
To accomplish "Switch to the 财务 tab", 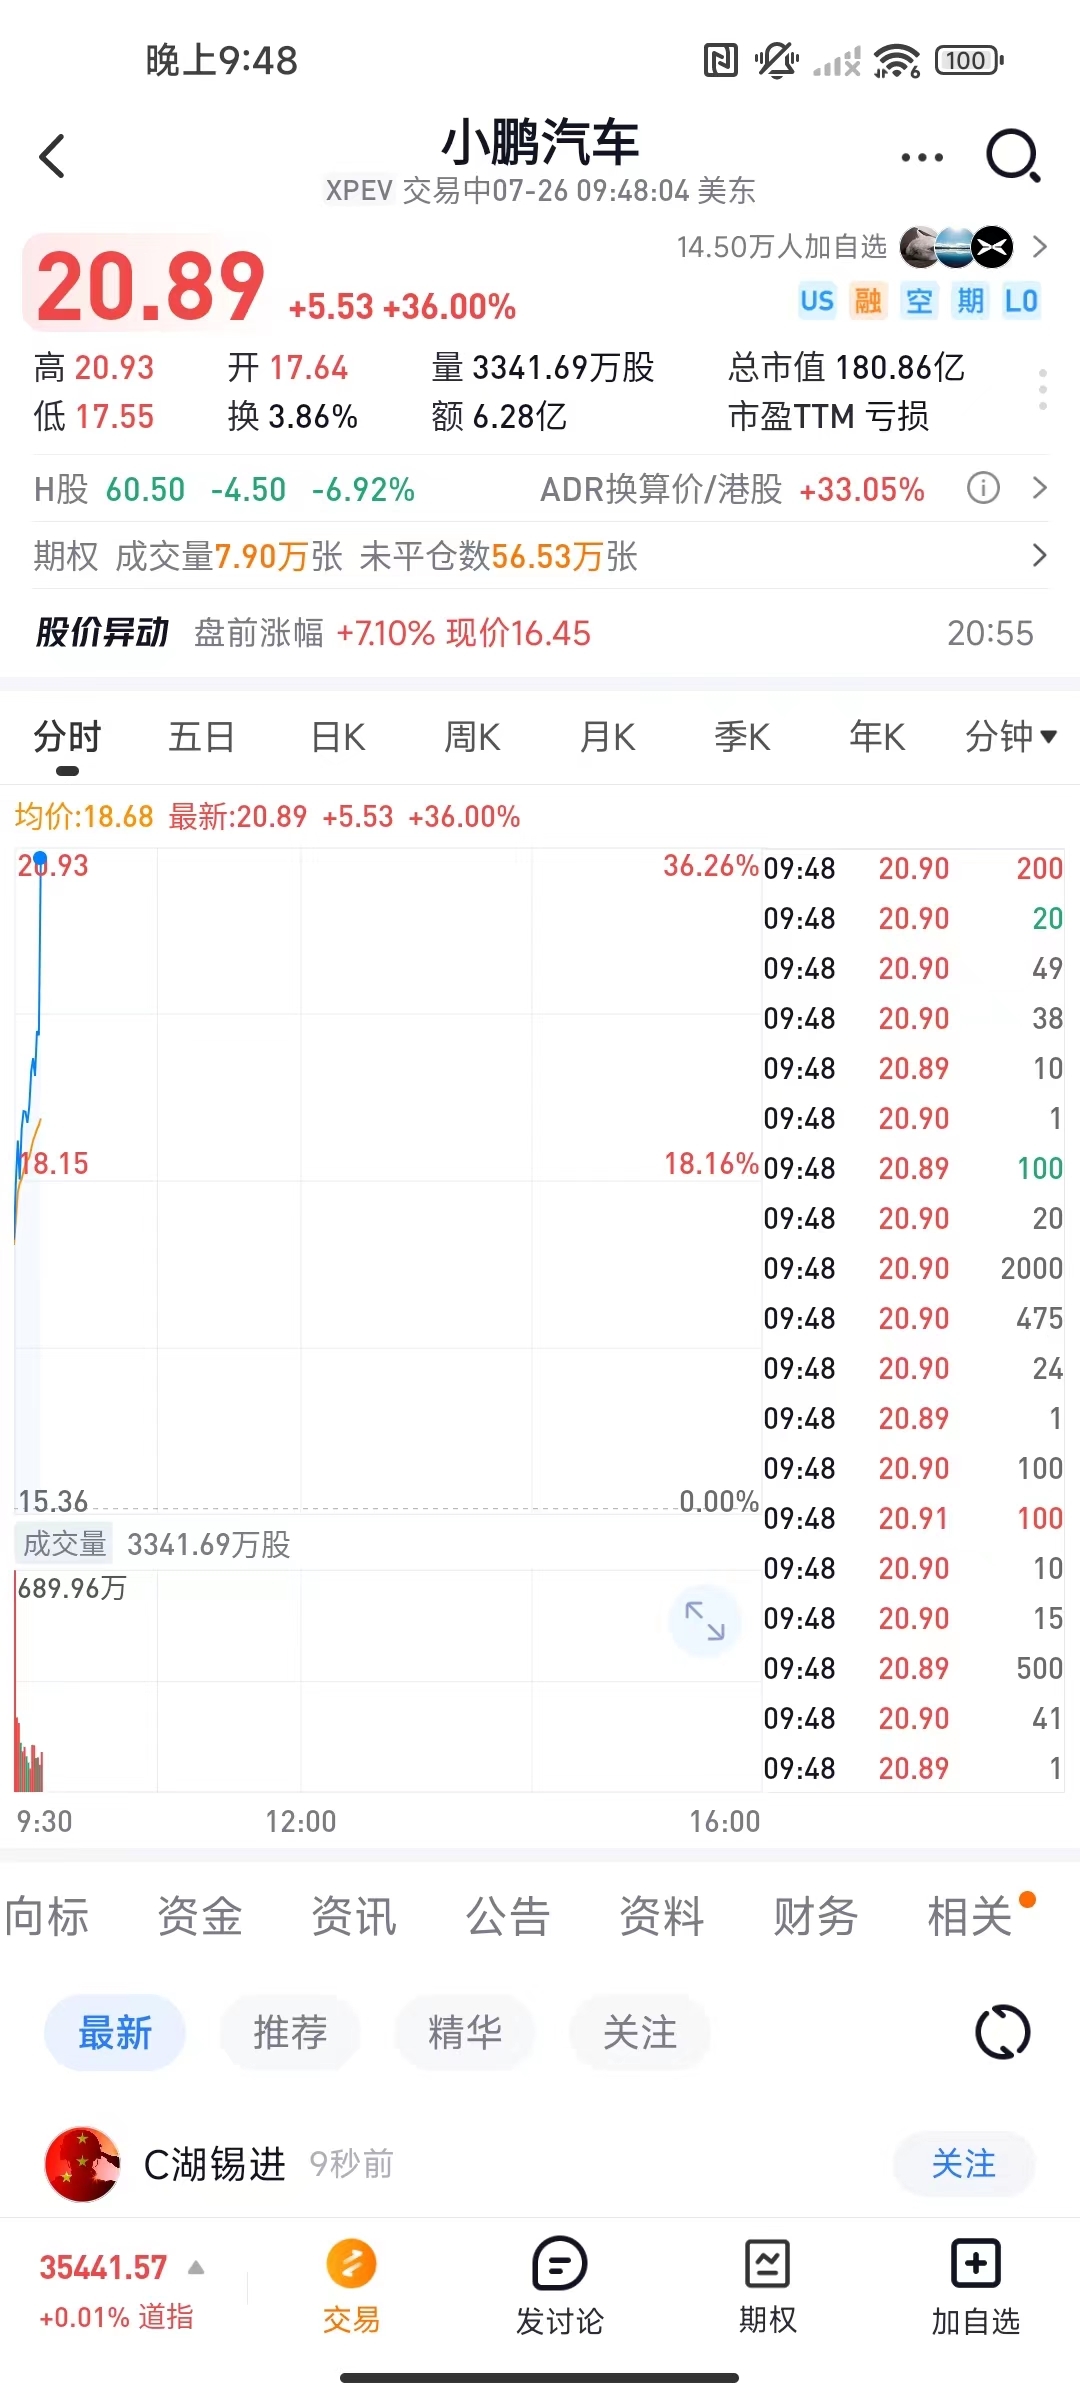I will 815,1917.
